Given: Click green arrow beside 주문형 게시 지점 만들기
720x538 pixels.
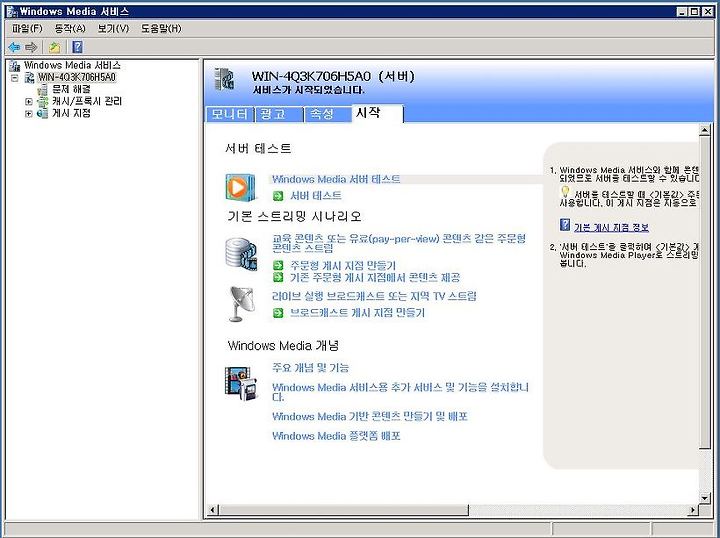Looking at the screenshot, I should click(x=278, y=265).
